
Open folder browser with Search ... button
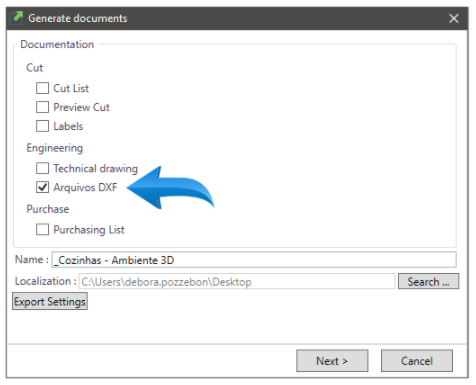[428, 282]
